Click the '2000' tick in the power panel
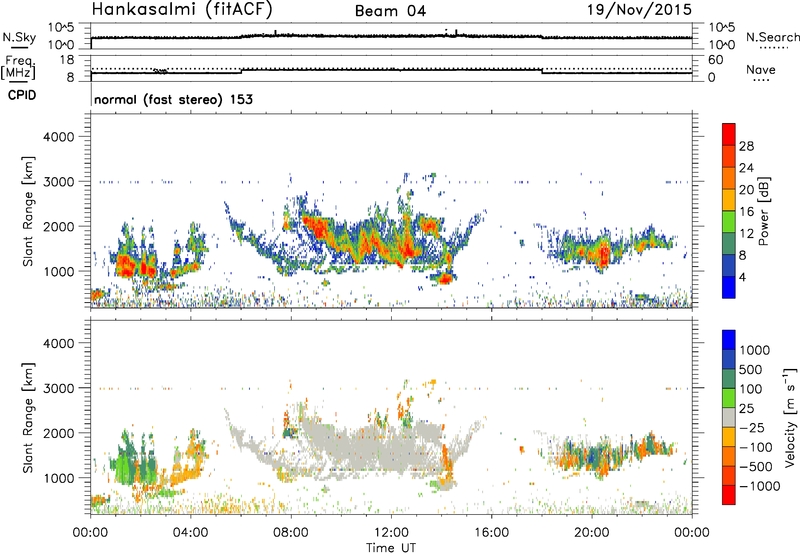800x554 pixels. click(x=58, y=226)
